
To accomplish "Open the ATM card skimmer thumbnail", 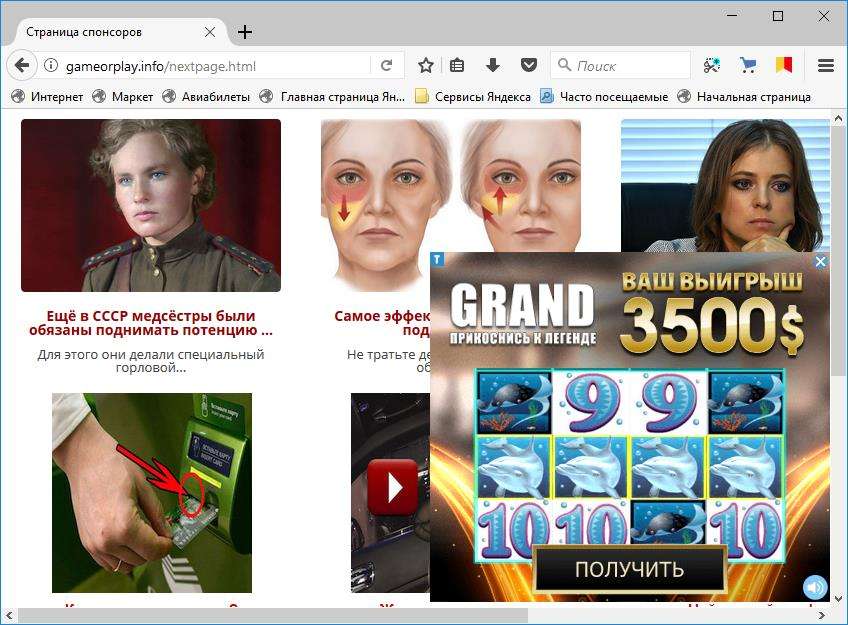I will click(152, 493).
